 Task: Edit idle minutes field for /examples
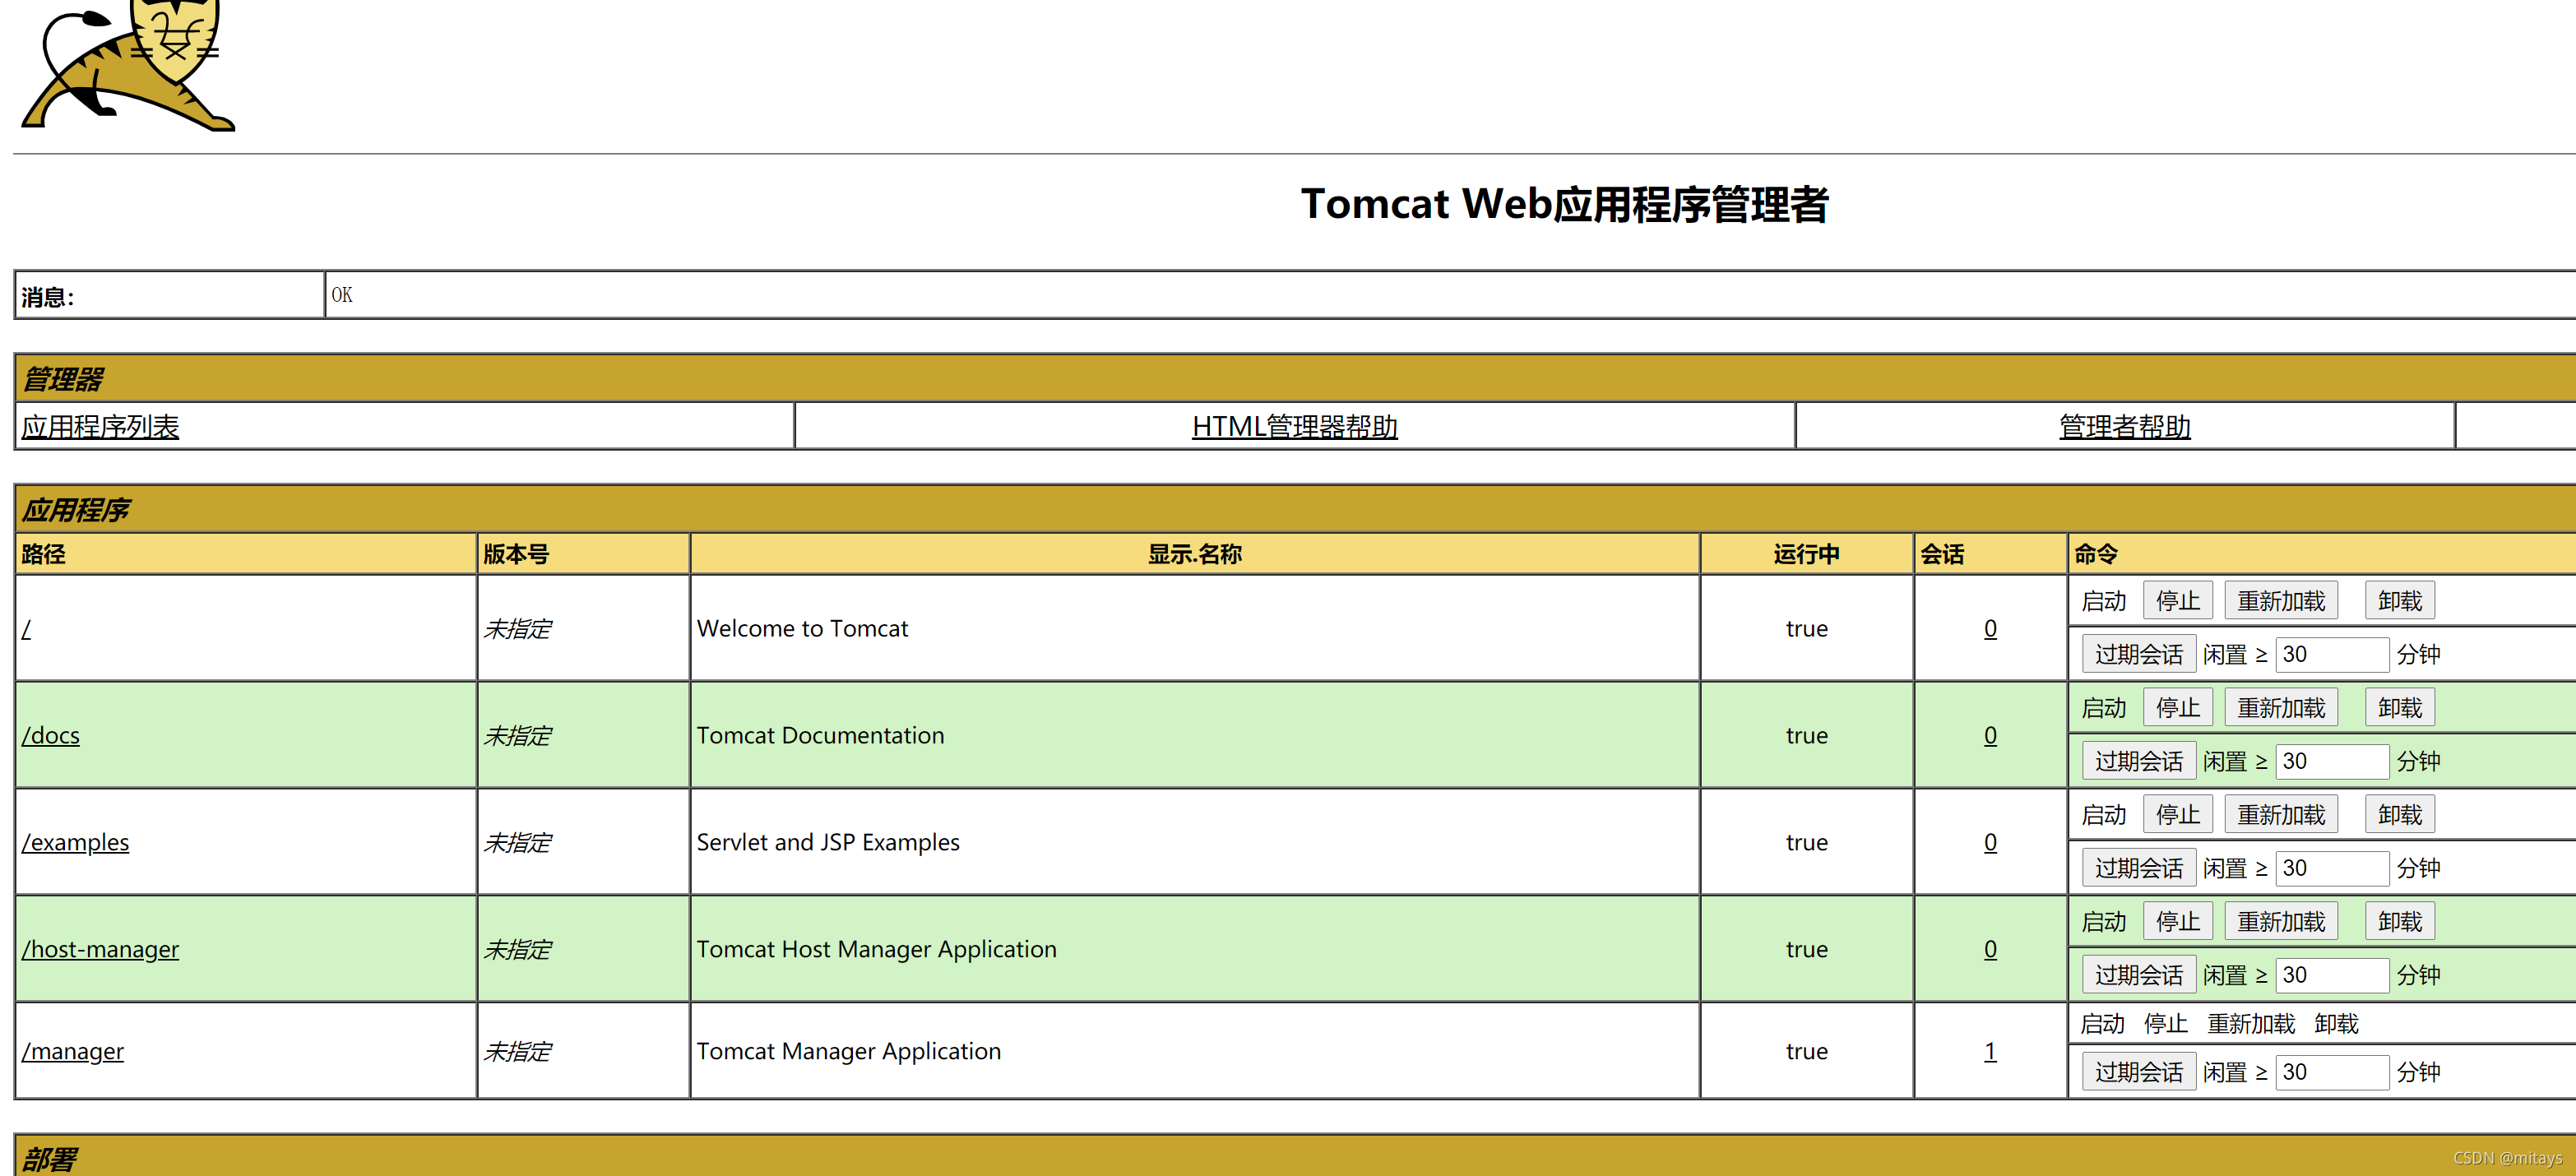pyautogui.click(x=2332, y=869)
